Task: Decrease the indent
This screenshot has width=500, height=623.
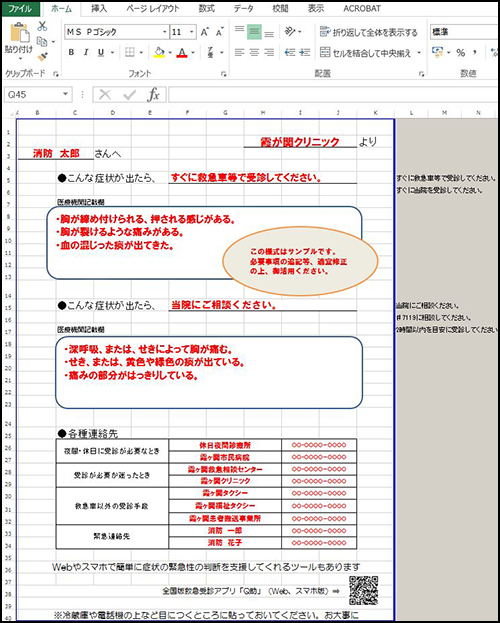Action: (290, 52)
